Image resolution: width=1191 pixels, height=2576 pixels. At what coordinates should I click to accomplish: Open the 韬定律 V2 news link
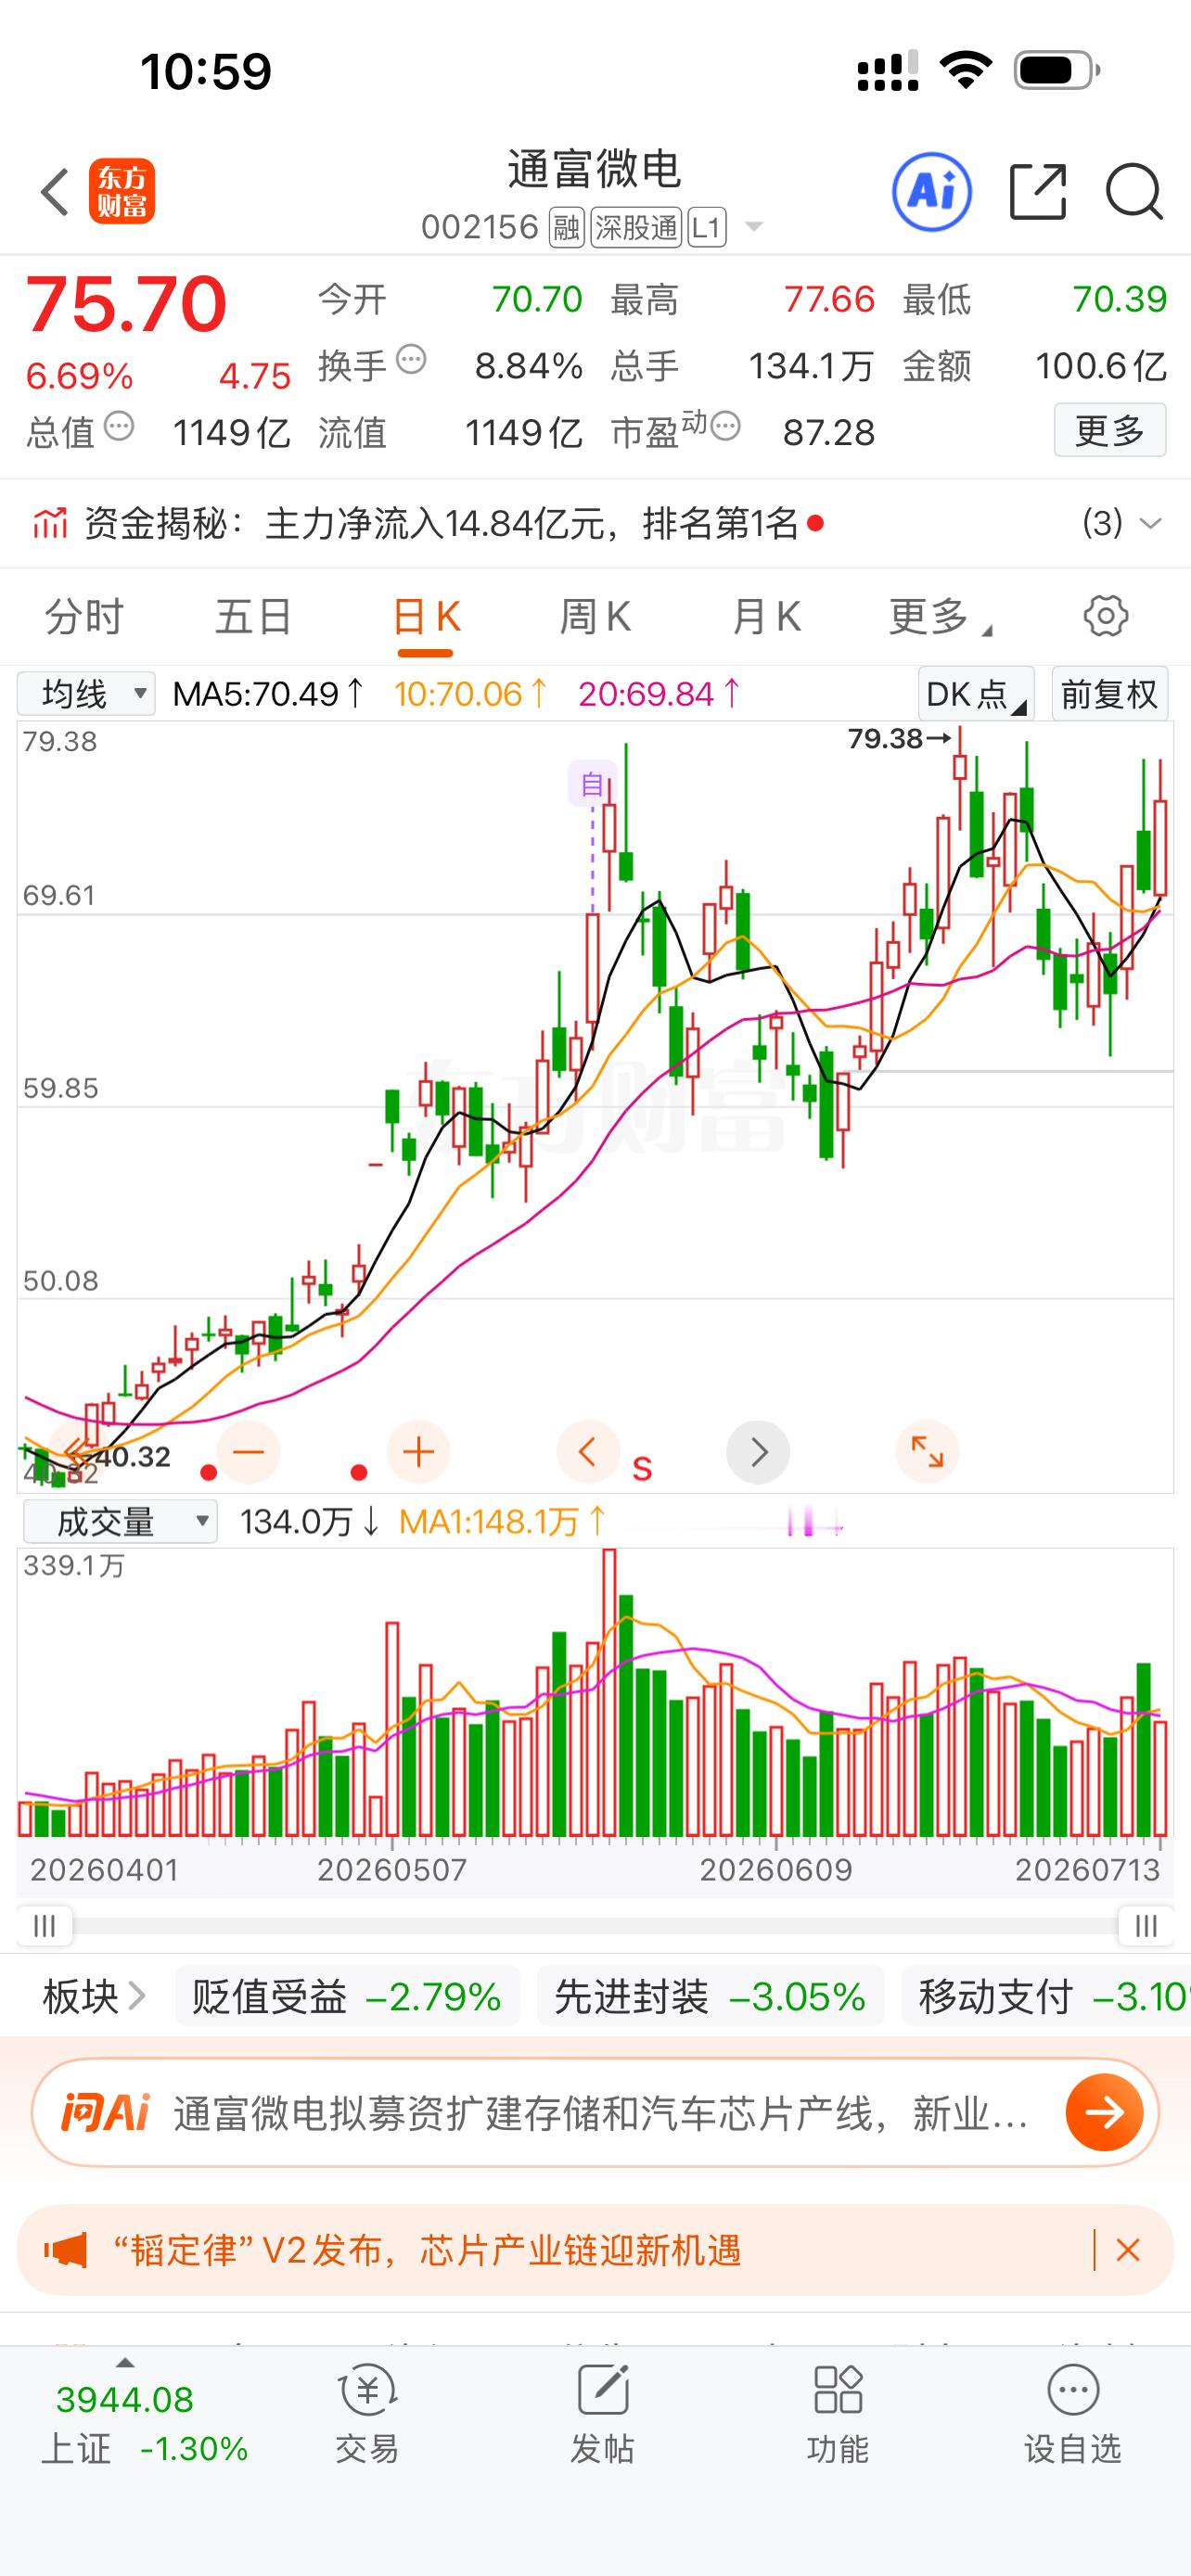point(427,2250)
